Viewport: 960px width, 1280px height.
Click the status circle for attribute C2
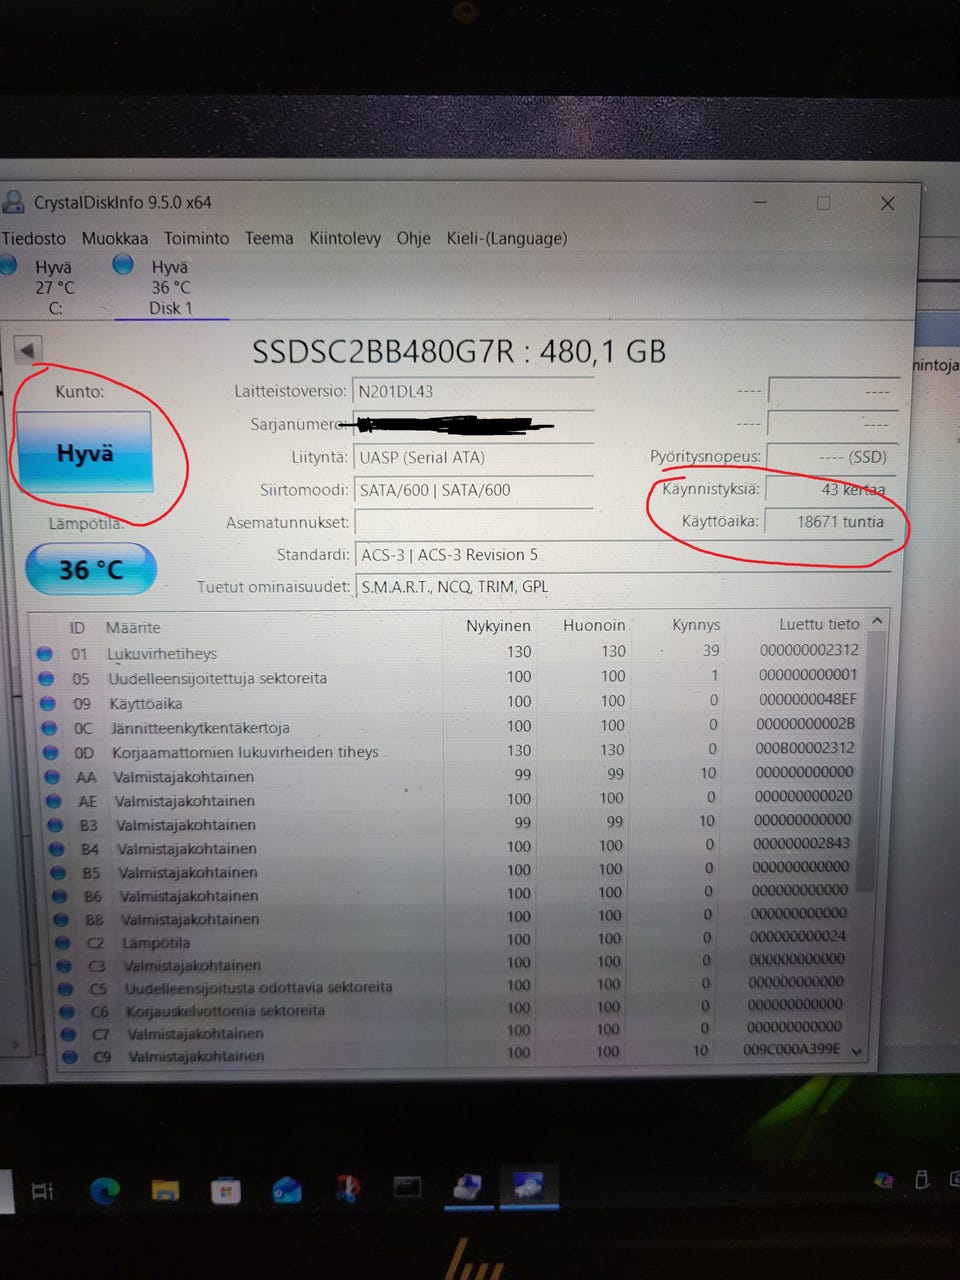[63, 942]
